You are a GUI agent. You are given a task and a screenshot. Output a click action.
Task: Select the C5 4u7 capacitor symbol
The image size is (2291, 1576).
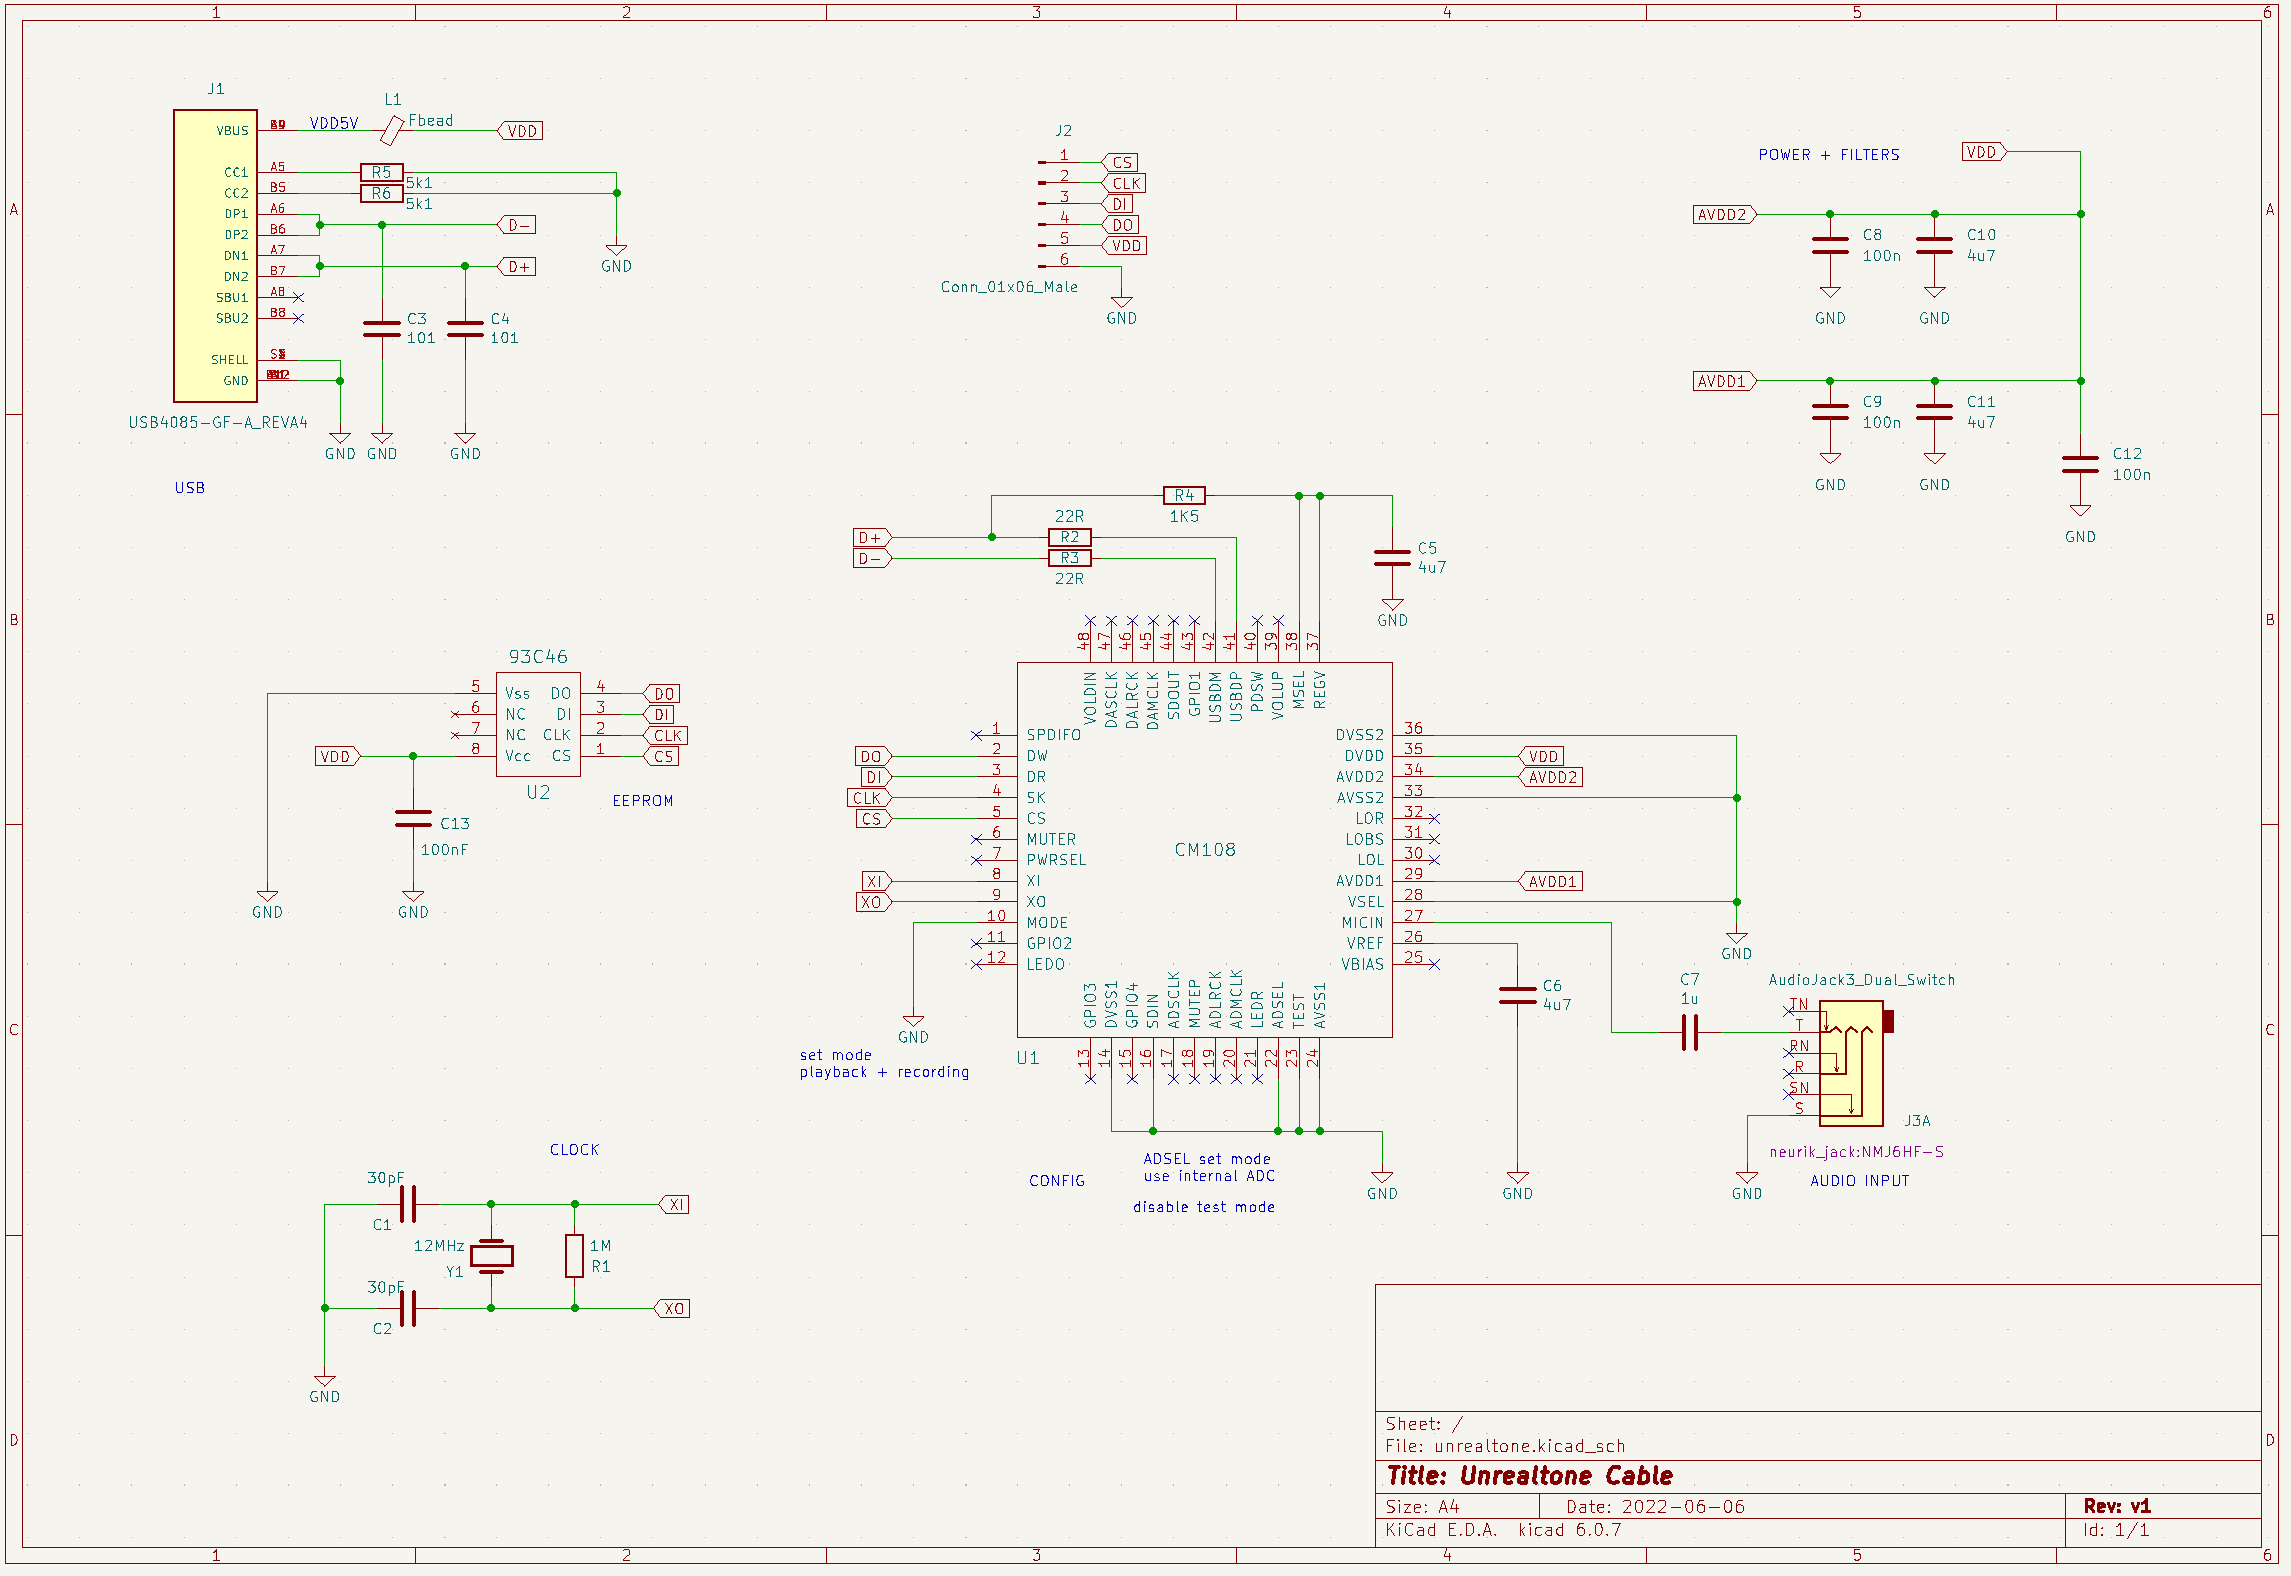1392,558
